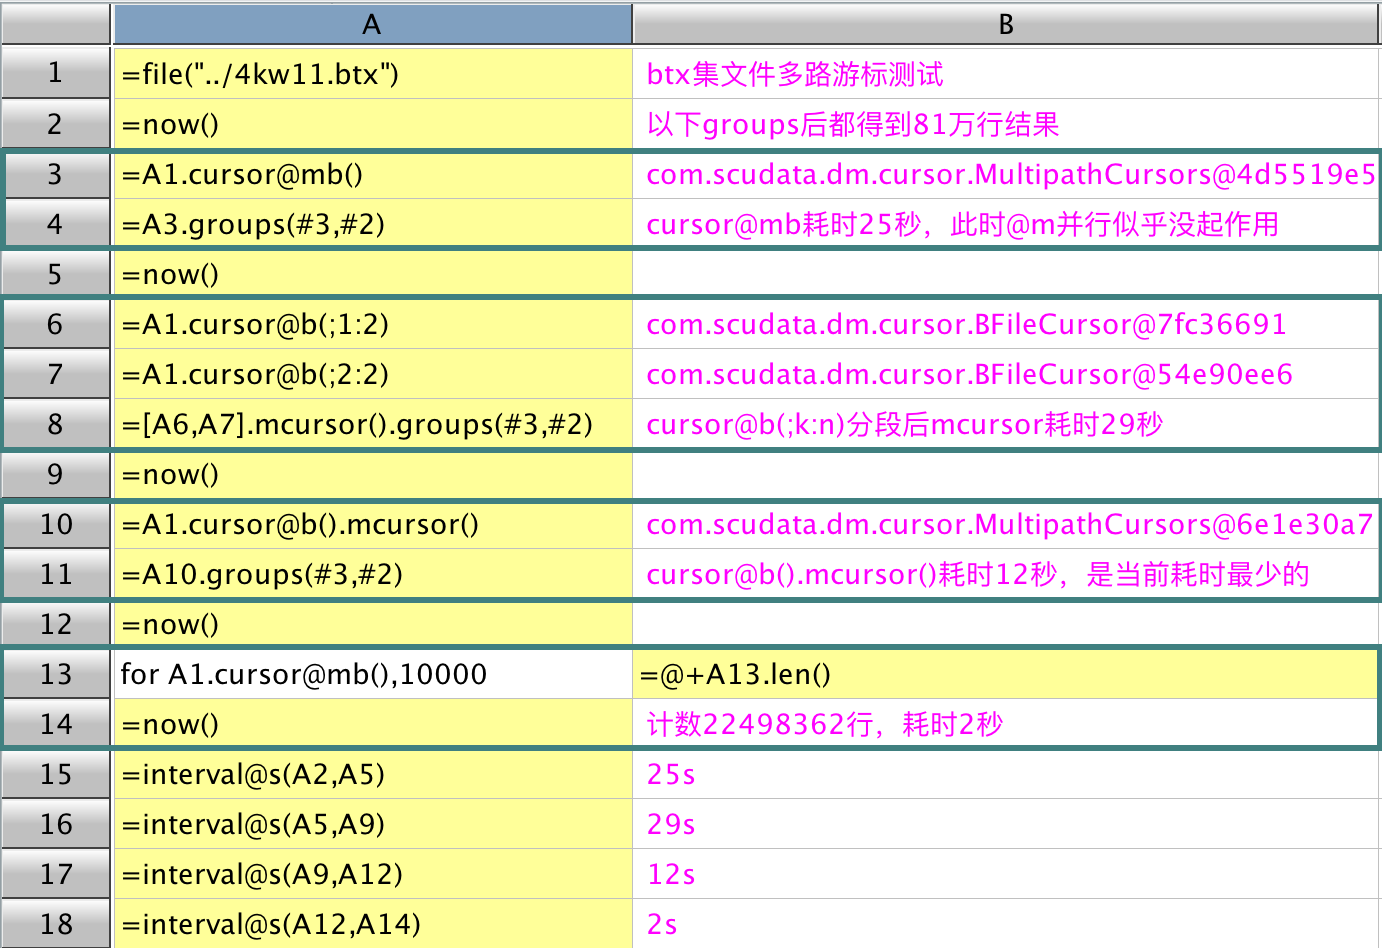Select cell containing =interval@s(A2,A5)
1382x948 pixels.
[x=373, y=773]
